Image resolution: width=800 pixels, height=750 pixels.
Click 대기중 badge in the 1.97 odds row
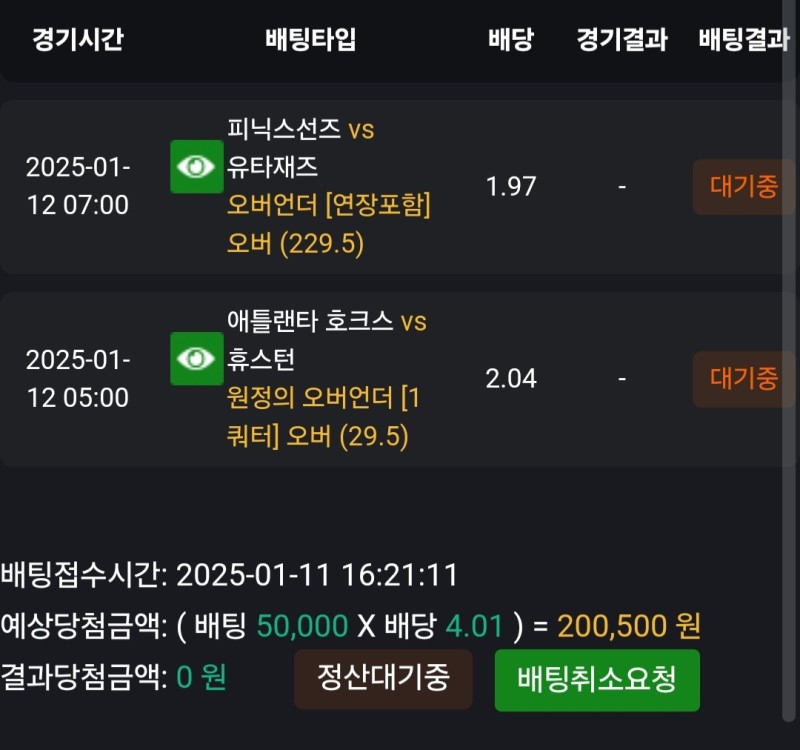tap(743, 187)
